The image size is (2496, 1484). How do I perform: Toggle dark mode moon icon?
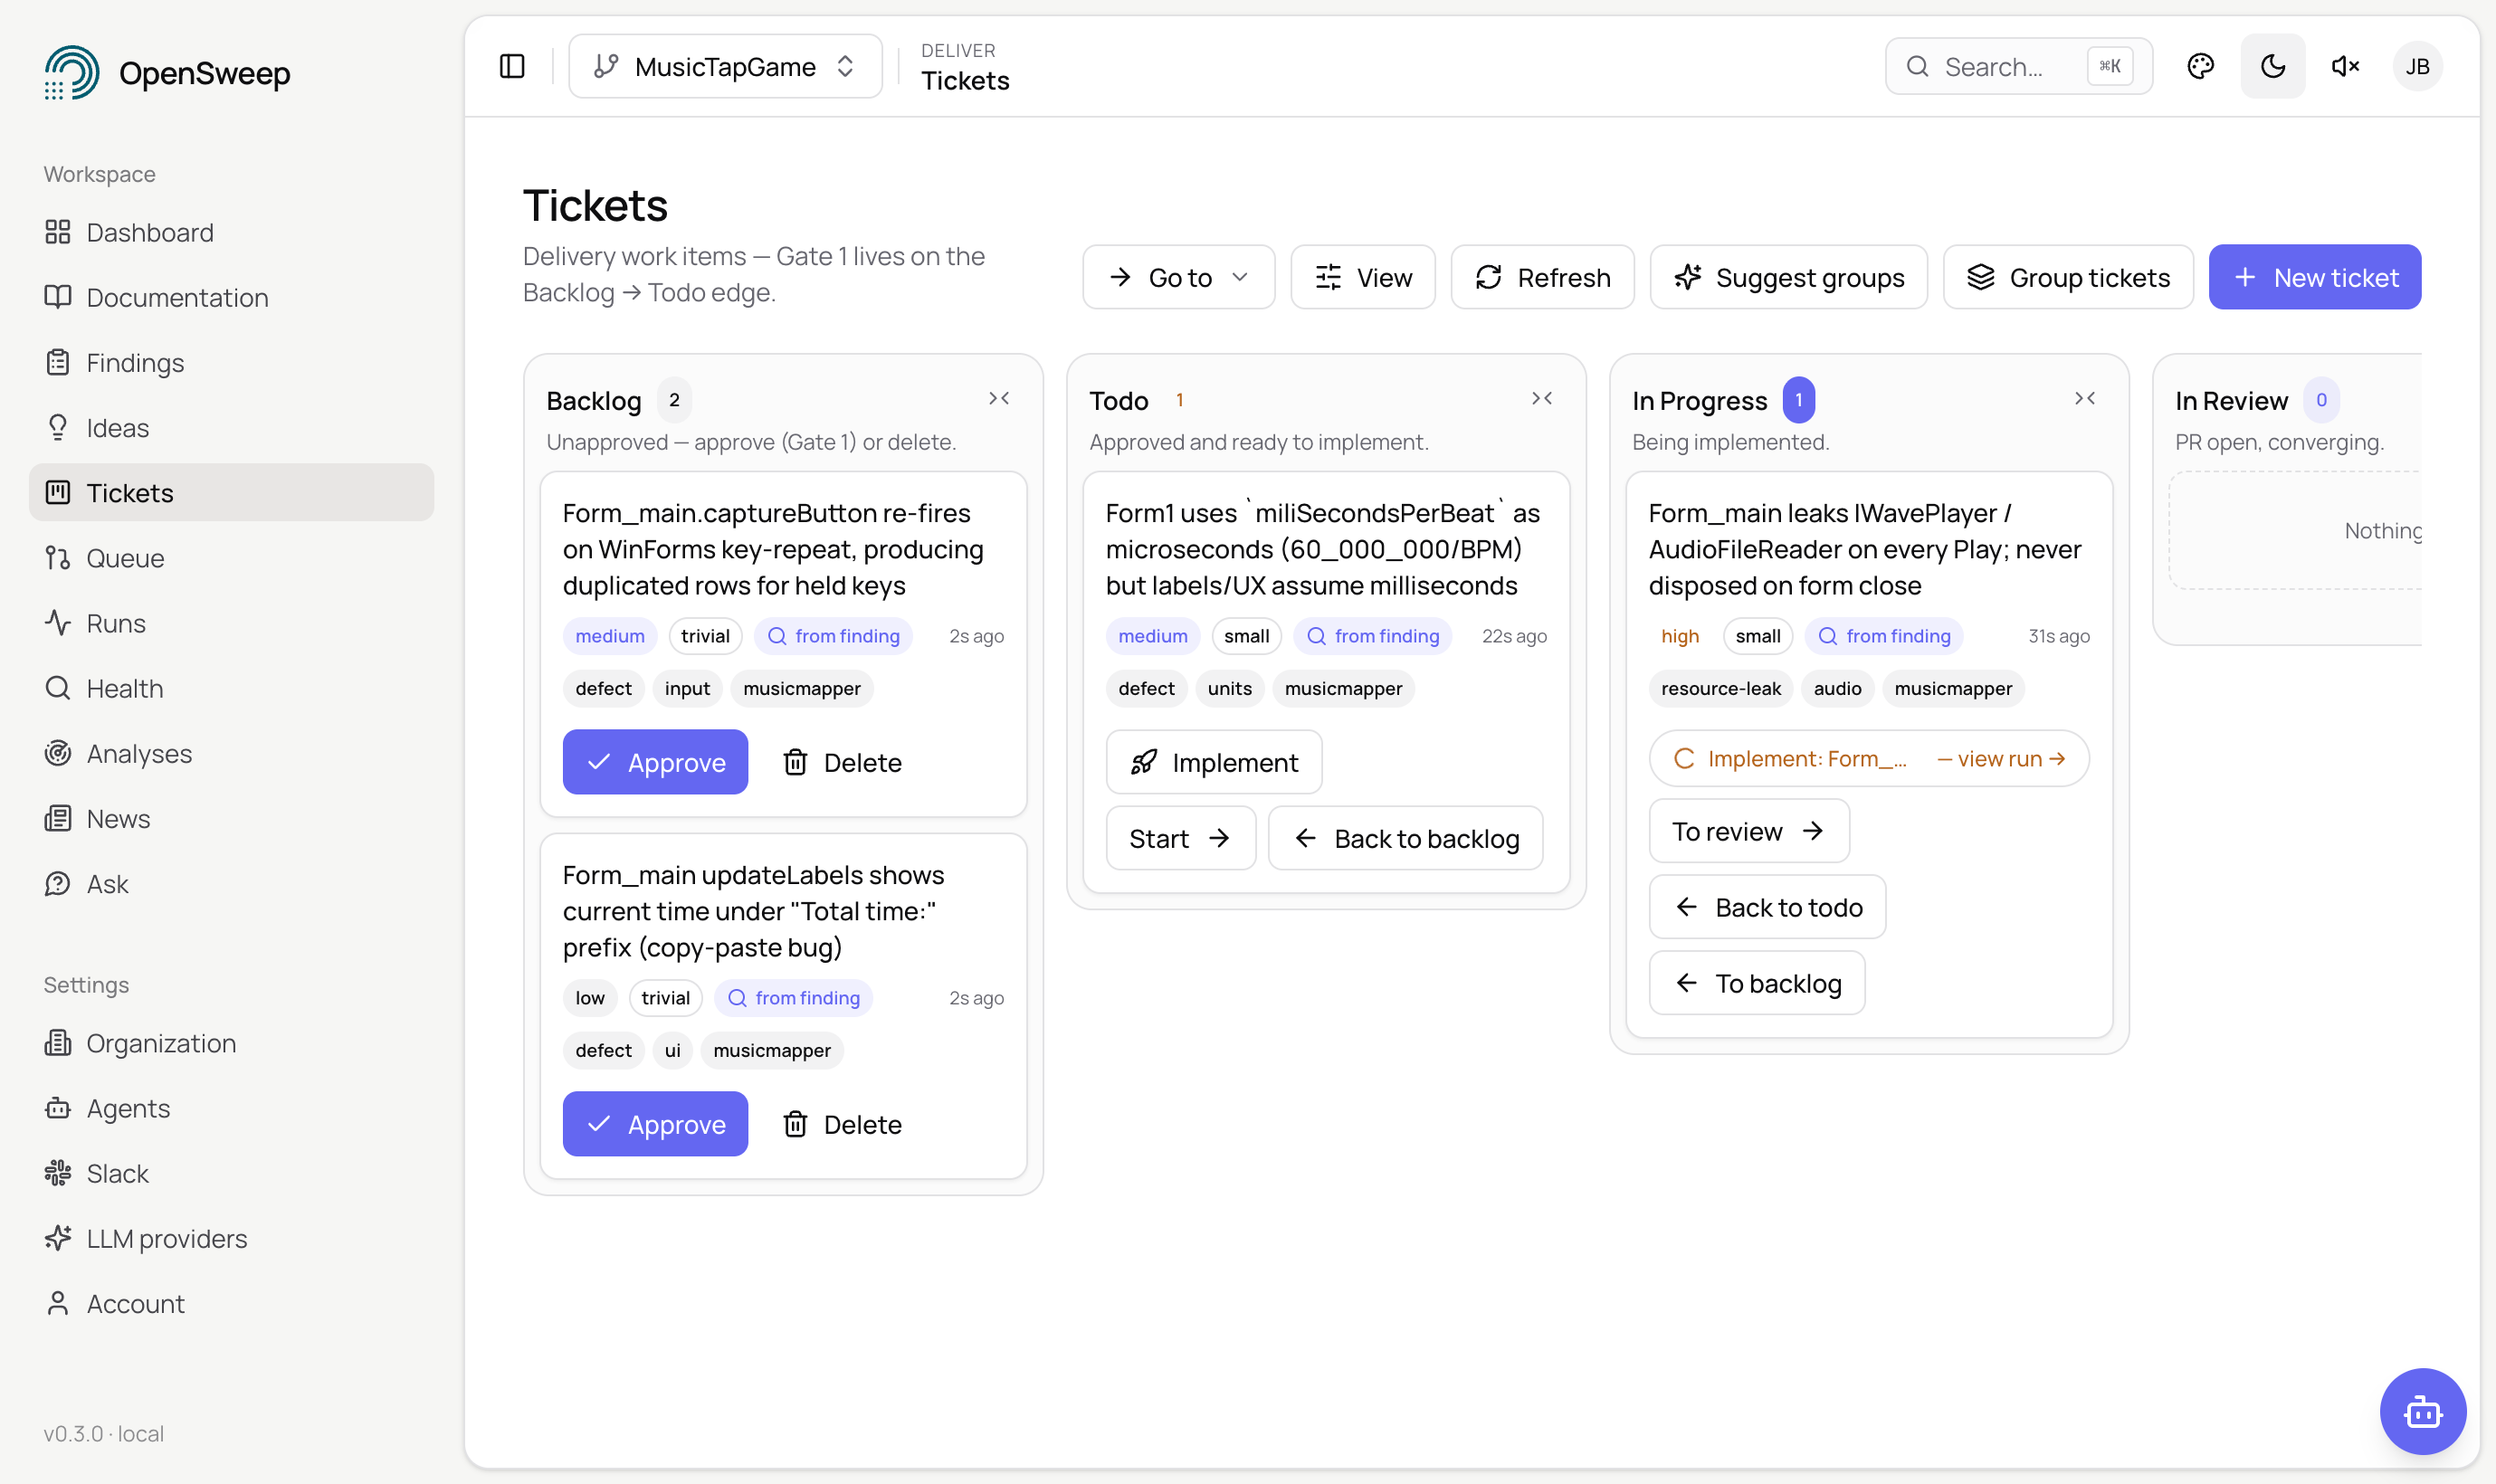tap(2272, 66)
